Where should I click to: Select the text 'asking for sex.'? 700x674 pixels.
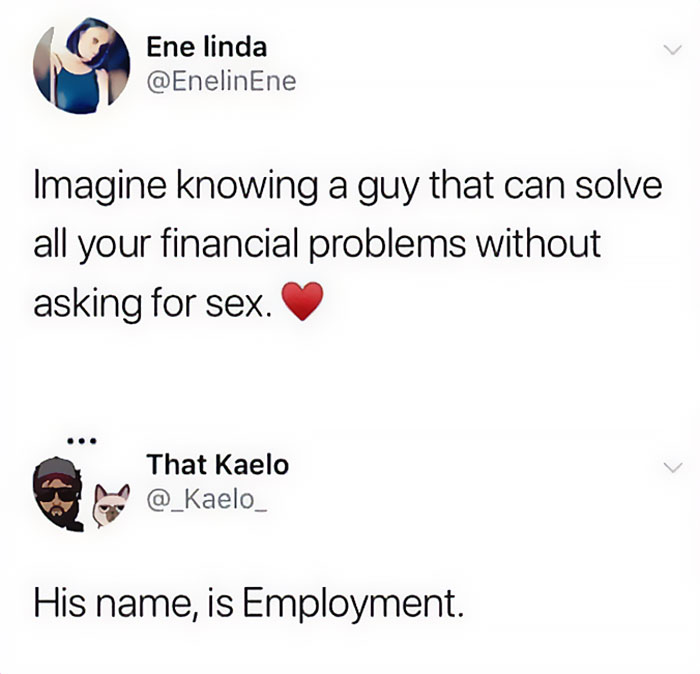(x=152, y=304)
